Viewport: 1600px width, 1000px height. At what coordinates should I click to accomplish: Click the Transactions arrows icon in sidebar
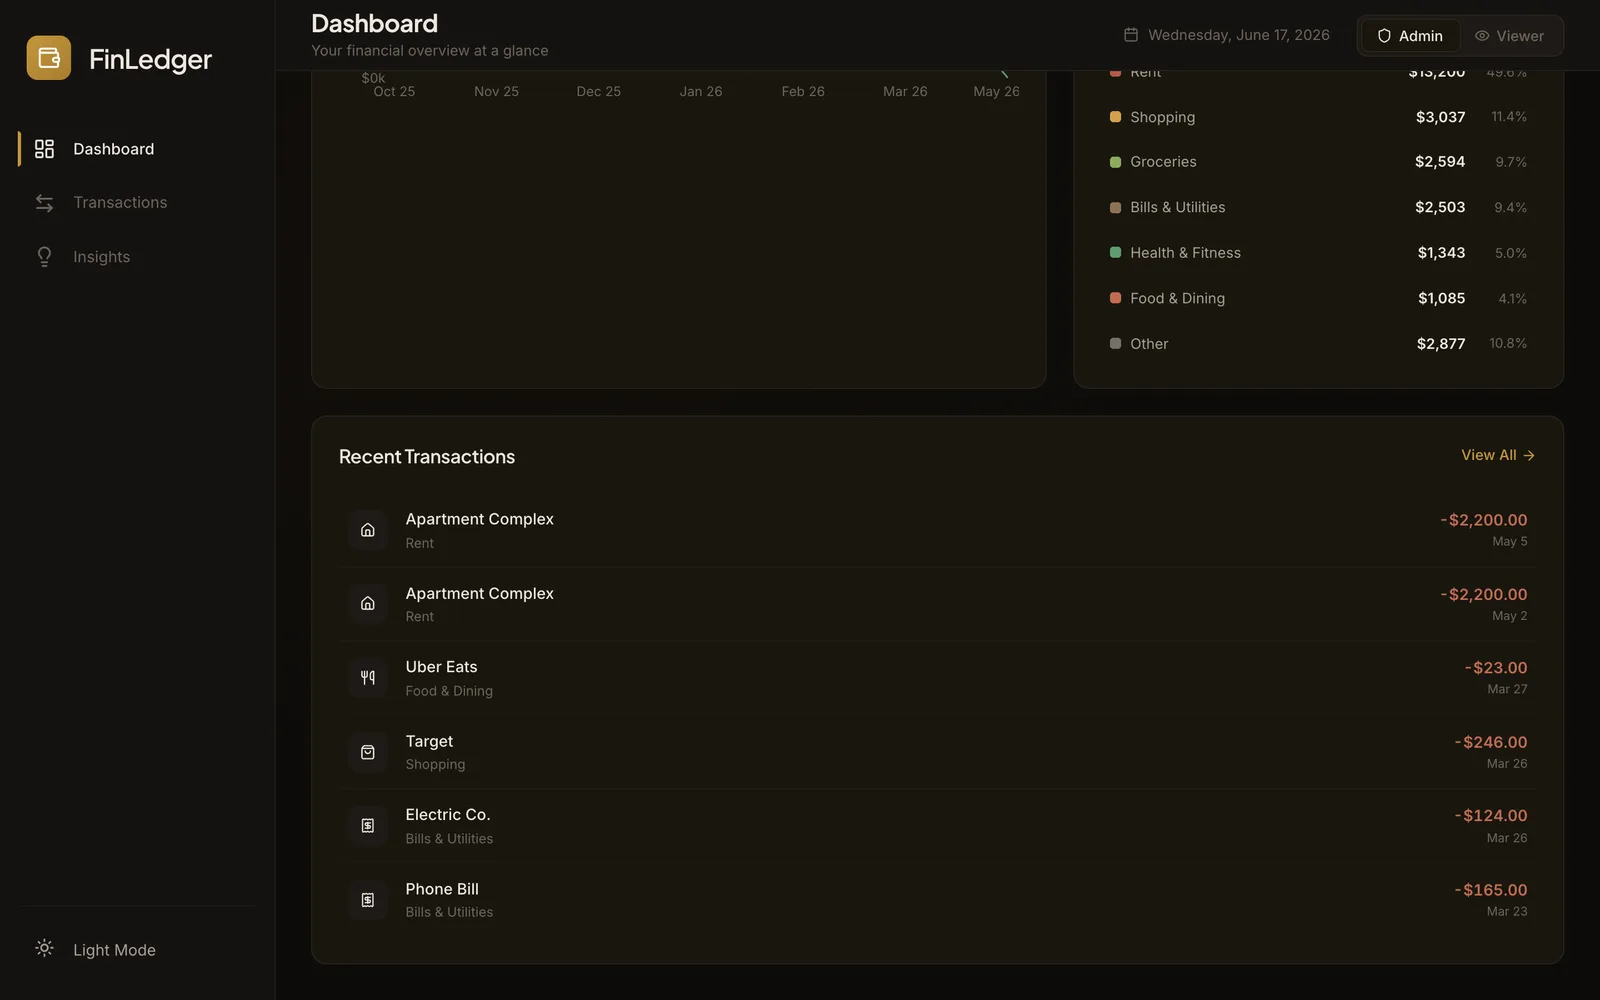[x=44, y=203]
